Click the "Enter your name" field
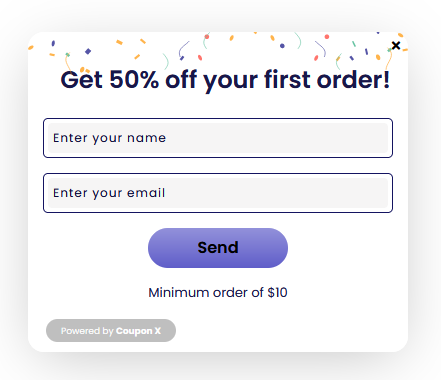 [x=218, y=138]
